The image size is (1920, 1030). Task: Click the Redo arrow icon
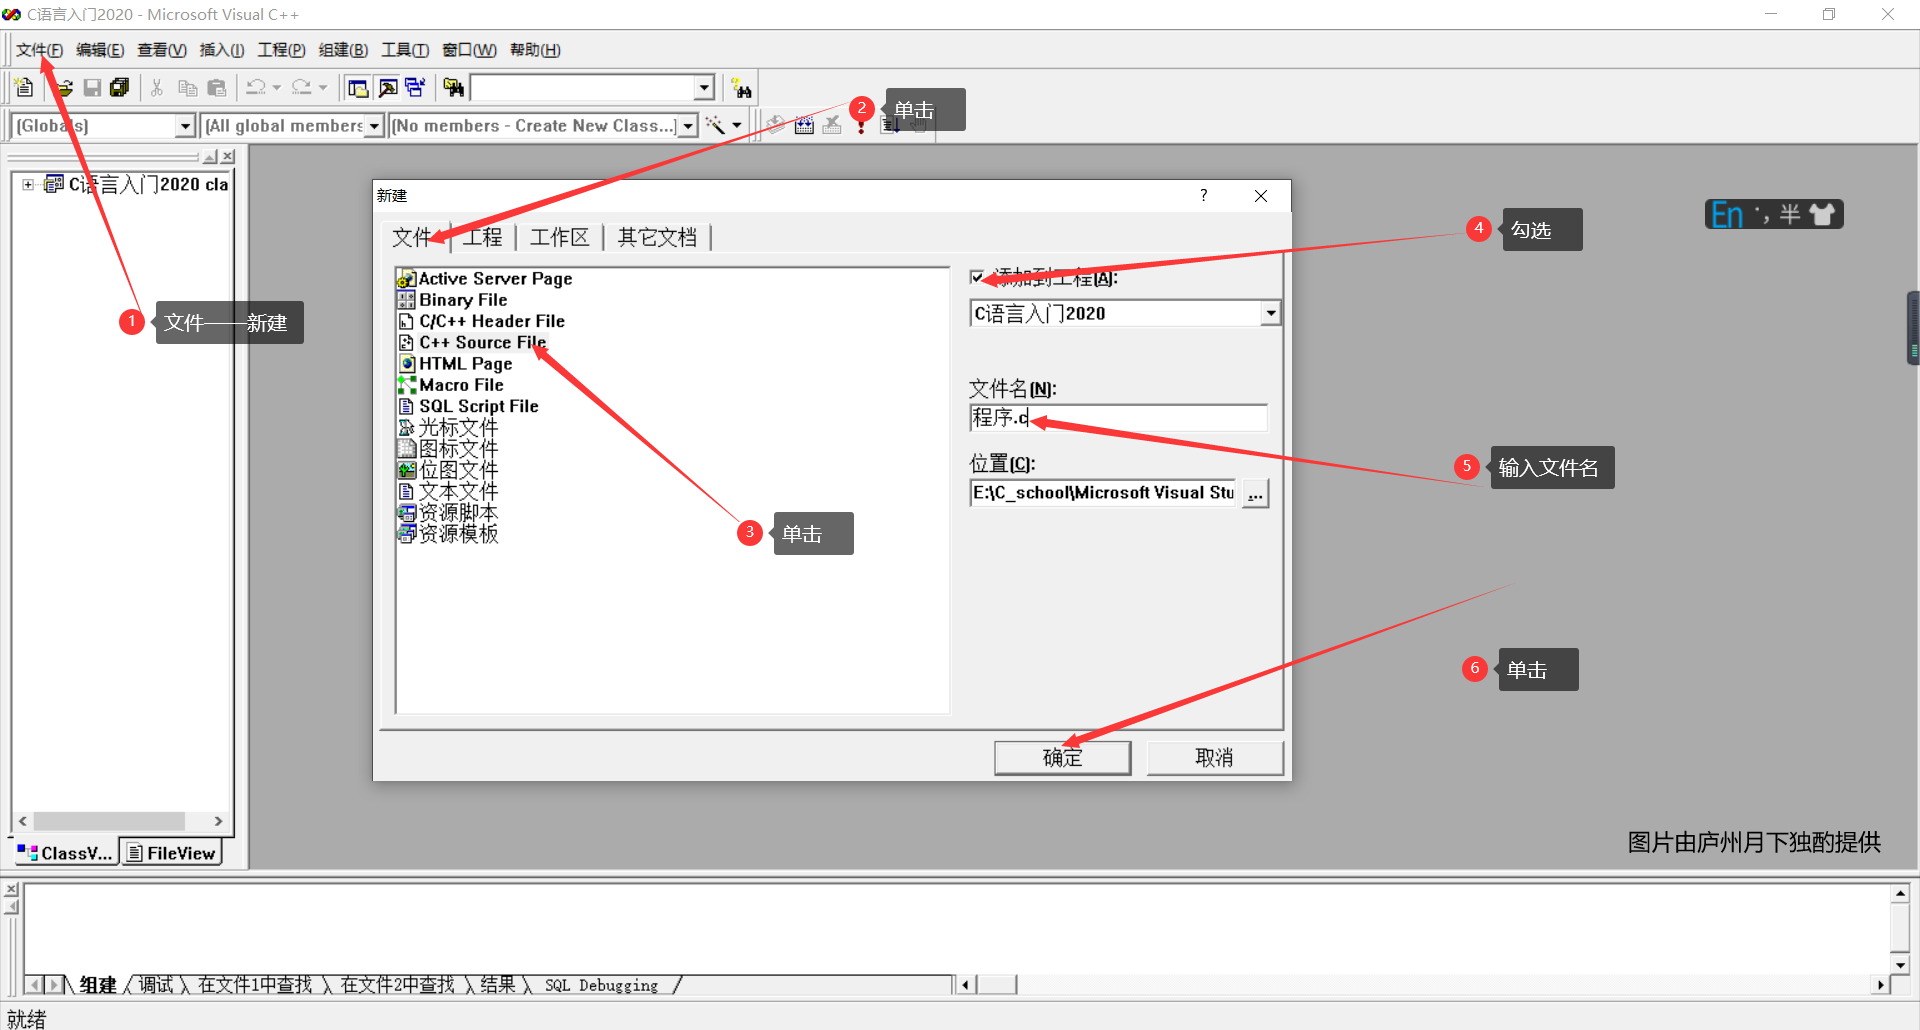(x=302, y=88)
